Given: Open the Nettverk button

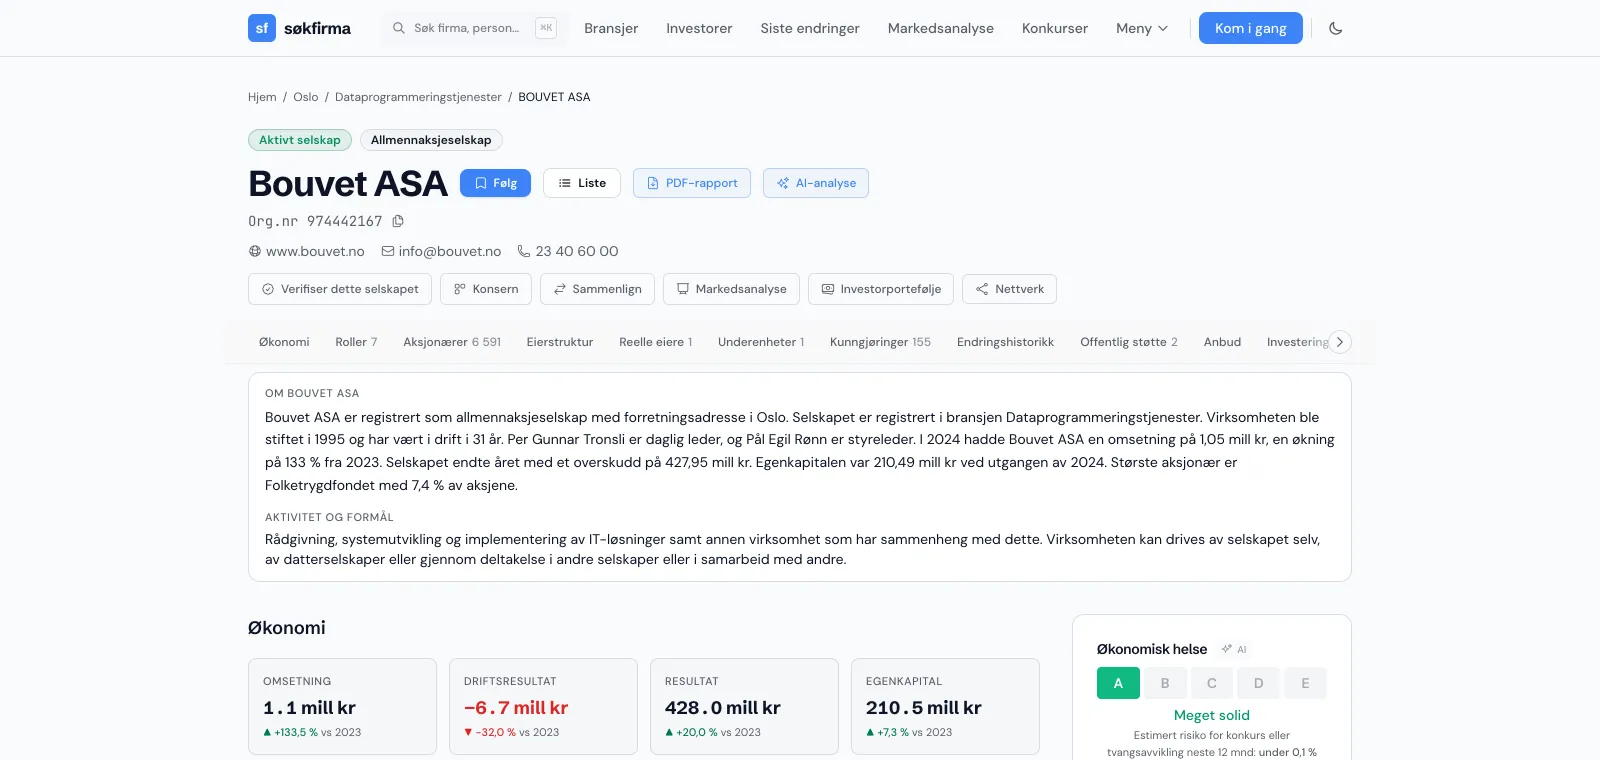Looking at the screenshot, I should 1009,289.
